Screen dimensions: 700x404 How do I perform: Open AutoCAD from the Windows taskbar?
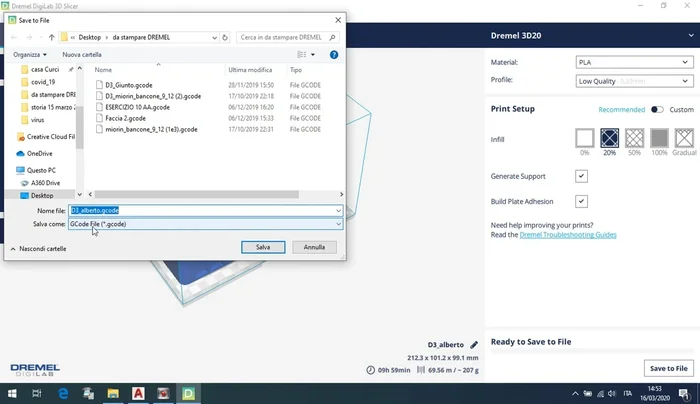click(x=136, y=394)
